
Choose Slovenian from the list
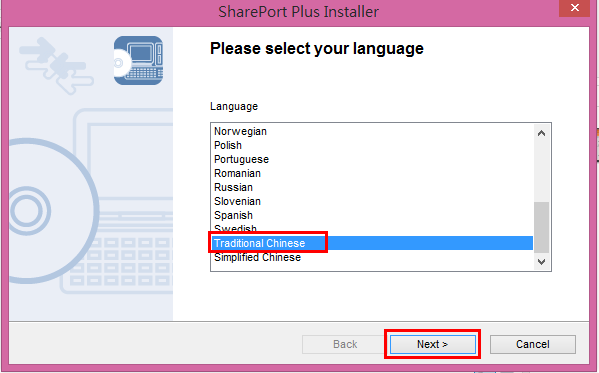(x=372, y=201)
